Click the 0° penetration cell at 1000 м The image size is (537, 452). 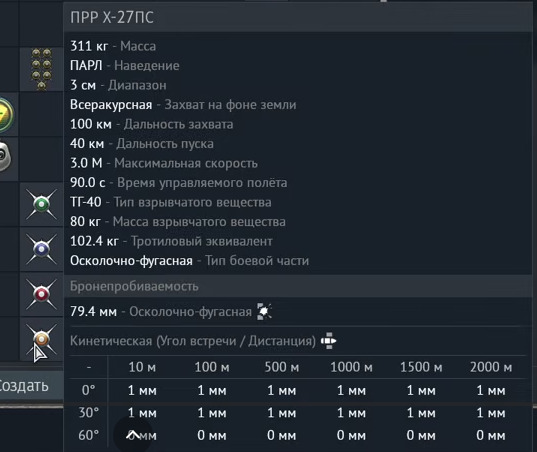(x=351, y=390)
